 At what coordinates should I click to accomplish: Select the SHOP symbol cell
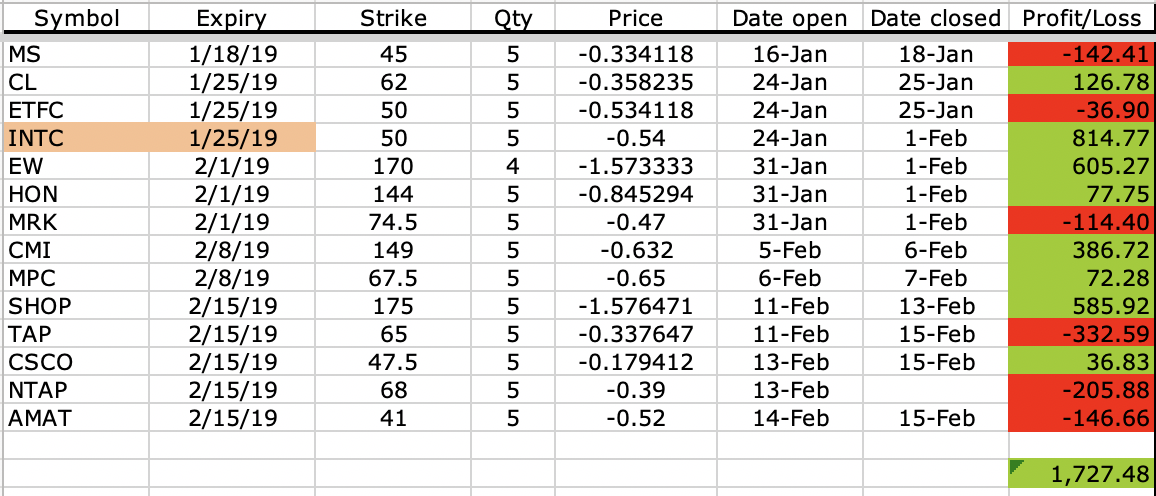(76, 306)
